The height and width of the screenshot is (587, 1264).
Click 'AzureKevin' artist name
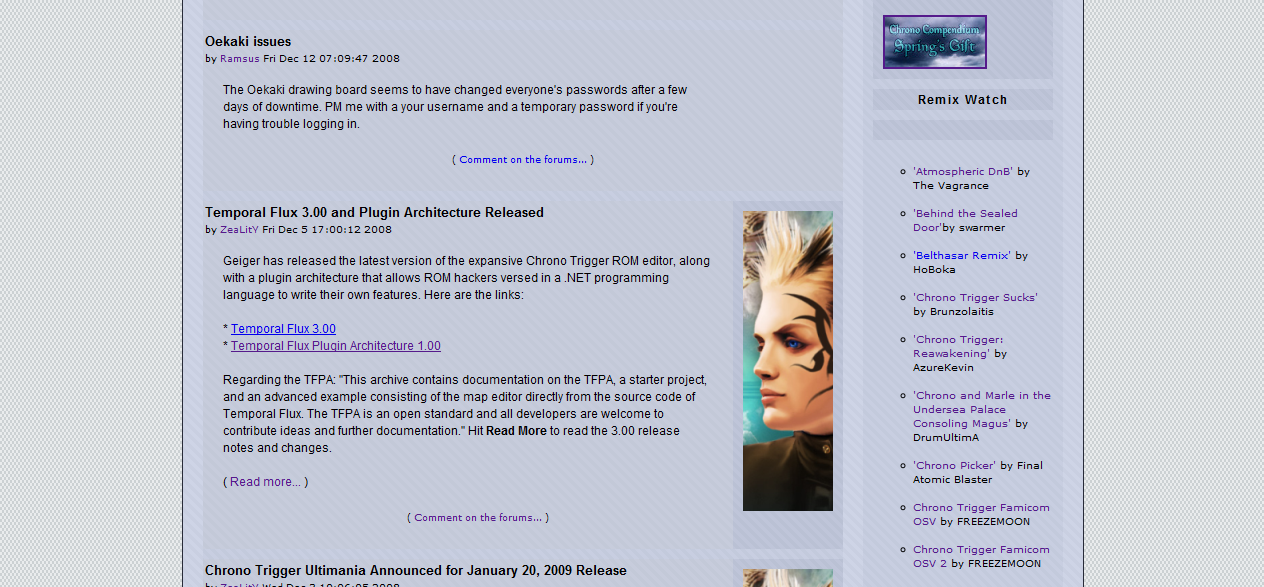pos(943,368)
